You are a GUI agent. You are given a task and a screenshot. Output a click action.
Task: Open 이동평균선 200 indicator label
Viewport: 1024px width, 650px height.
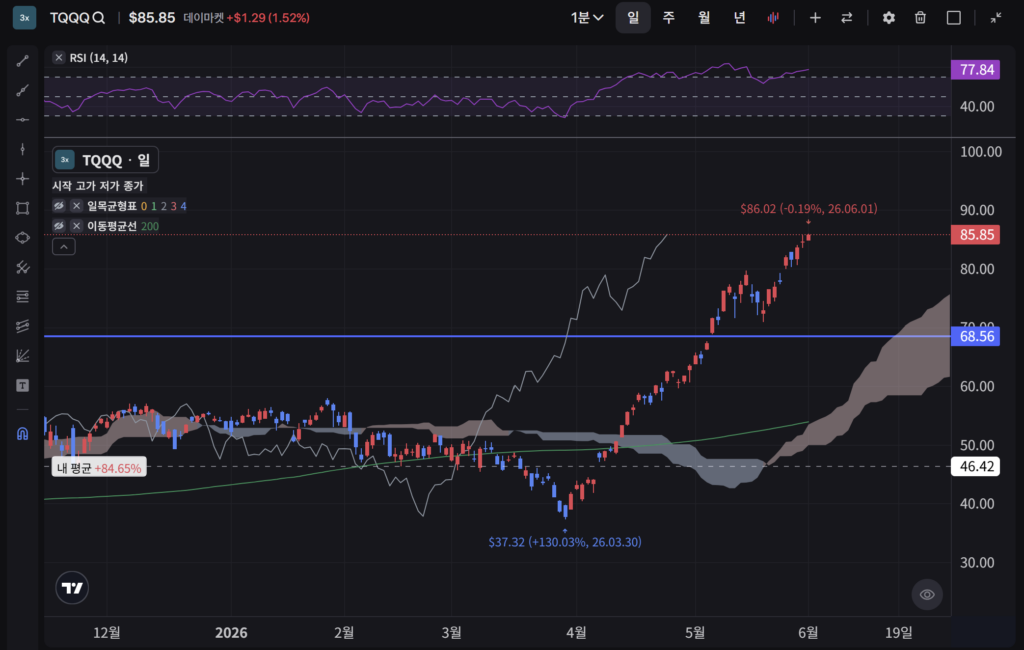pos(123,226)
